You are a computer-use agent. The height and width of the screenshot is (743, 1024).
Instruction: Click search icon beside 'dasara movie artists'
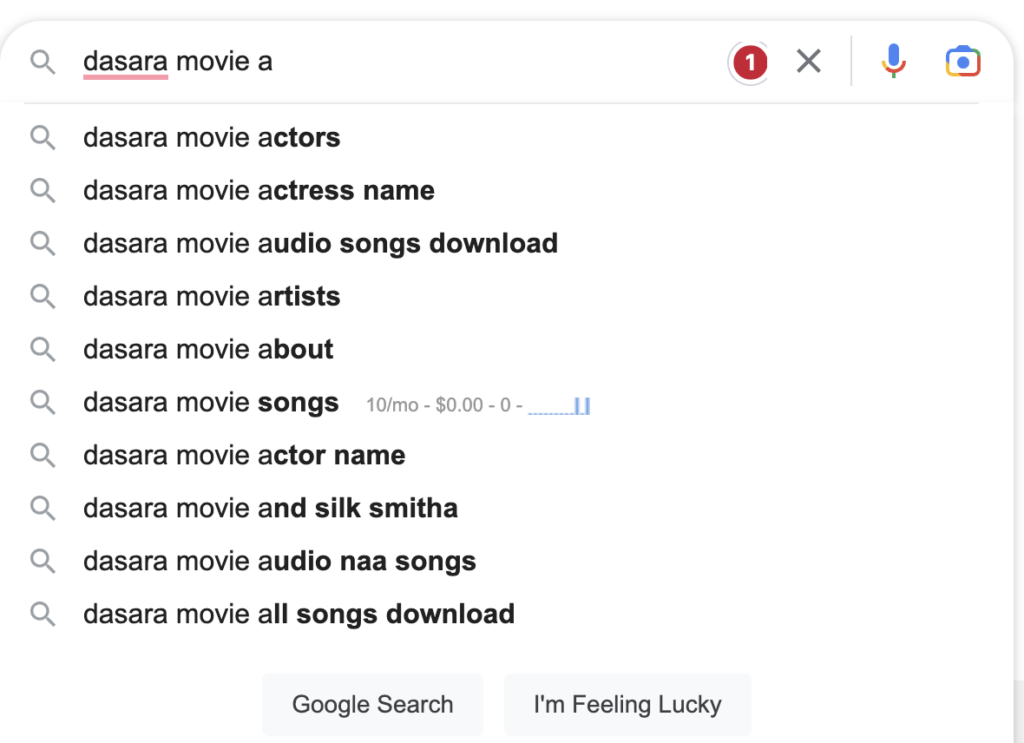[x=42, y=296]
